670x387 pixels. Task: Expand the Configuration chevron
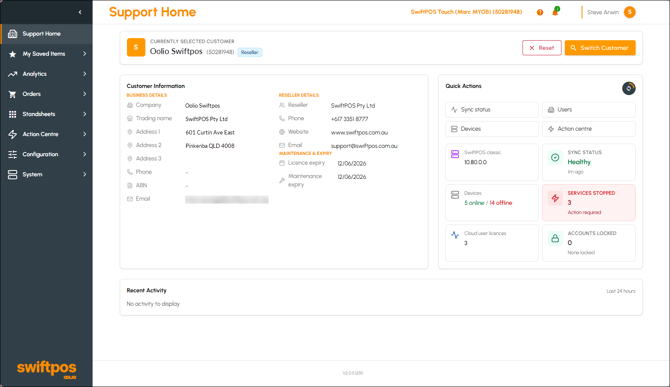pos(85,154)
